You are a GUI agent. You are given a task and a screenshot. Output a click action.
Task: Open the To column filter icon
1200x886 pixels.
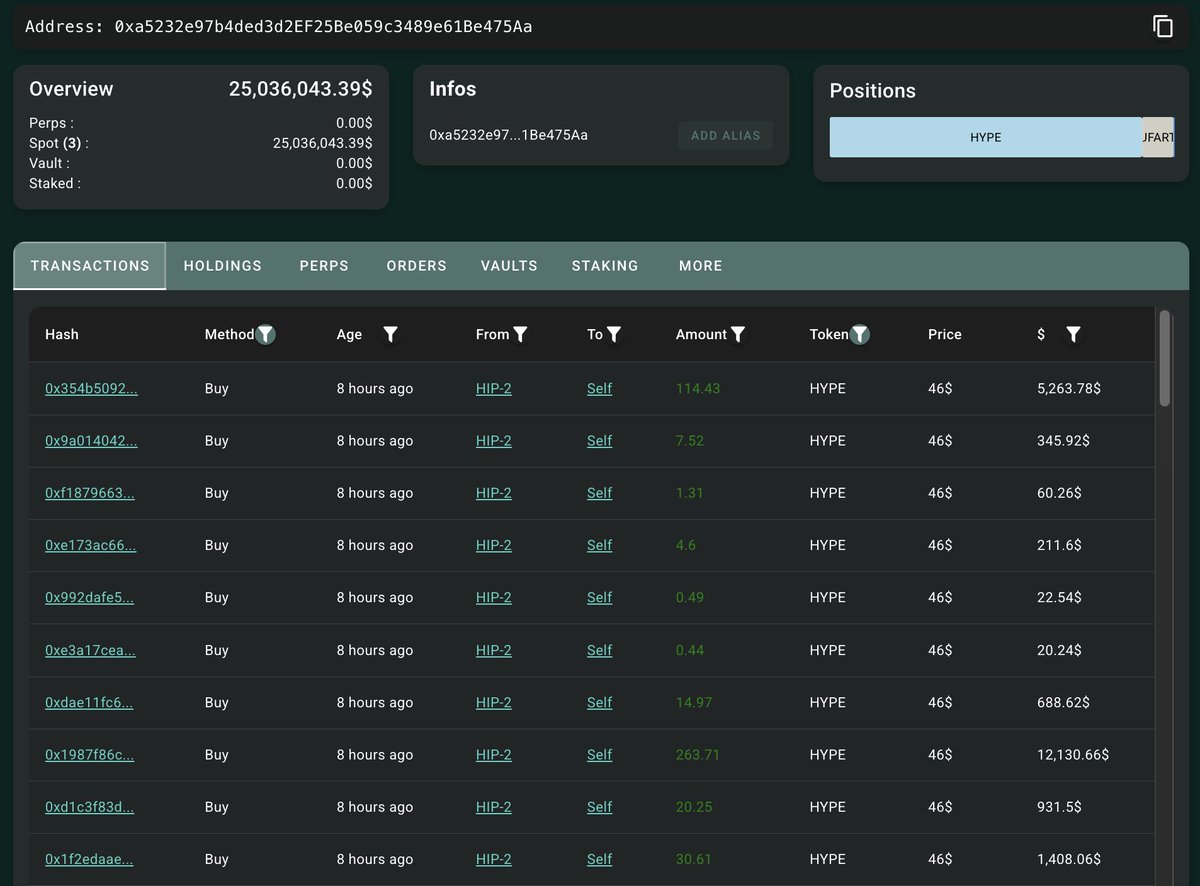(x=614, y=334)
